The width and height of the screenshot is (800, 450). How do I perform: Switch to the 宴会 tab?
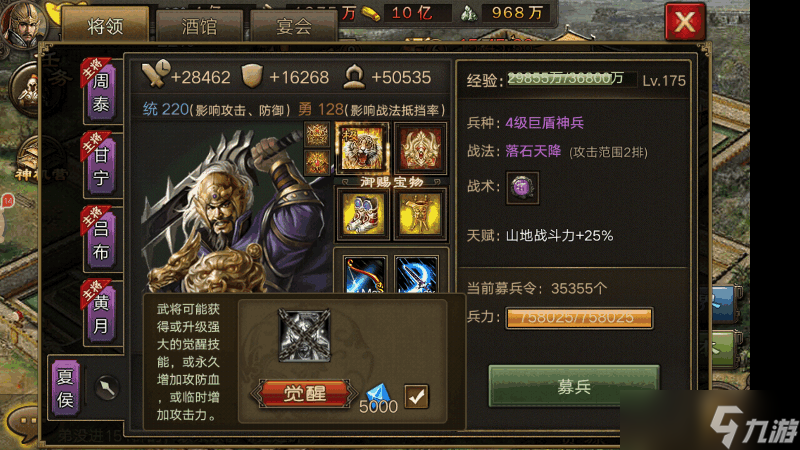(294, 27)
